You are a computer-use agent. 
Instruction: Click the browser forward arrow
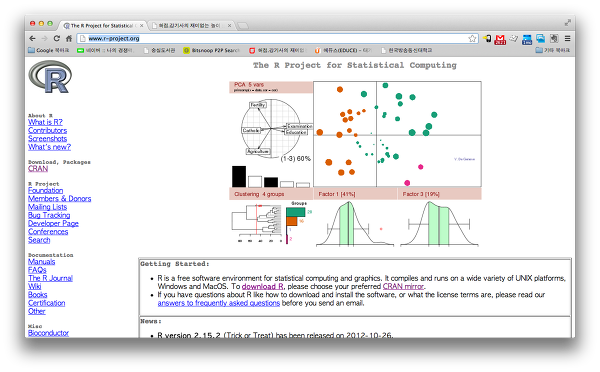tap(44, 38)
